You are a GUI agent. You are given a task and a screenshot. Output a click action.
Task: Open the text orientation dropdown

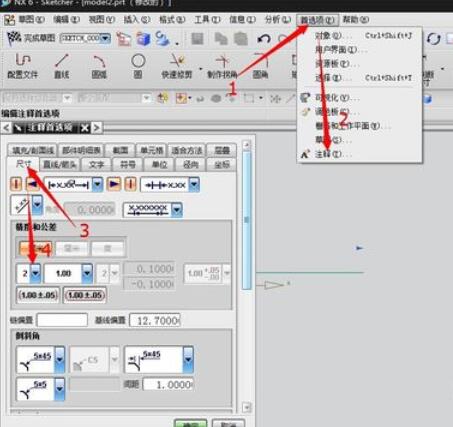(x=37, y=205)
